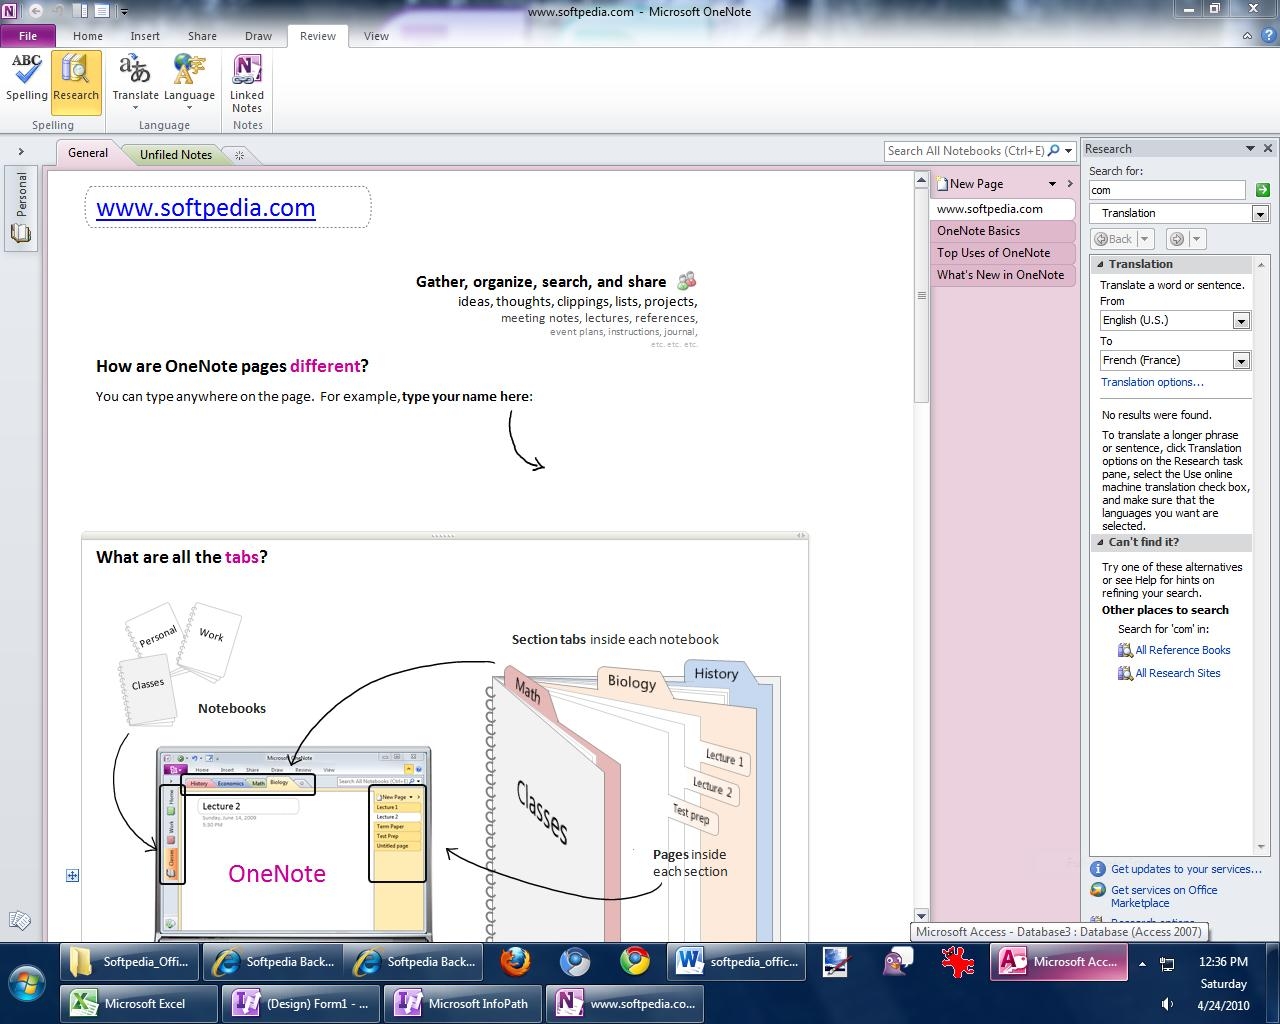Image resolution: width=1280 pixels, height=1024 pixels.
Task: Open the Translation service dropdown
Action: coord(1259,214)
